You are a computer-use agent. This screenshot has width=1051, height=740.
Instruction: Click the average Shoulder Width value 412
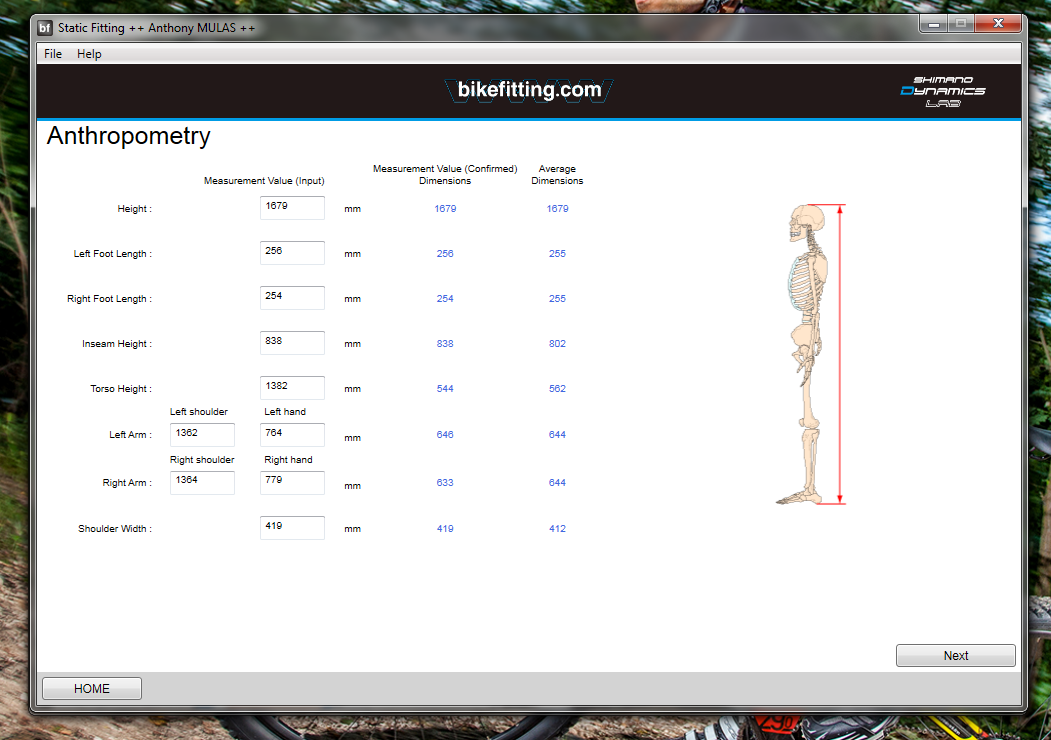[557, 528]
